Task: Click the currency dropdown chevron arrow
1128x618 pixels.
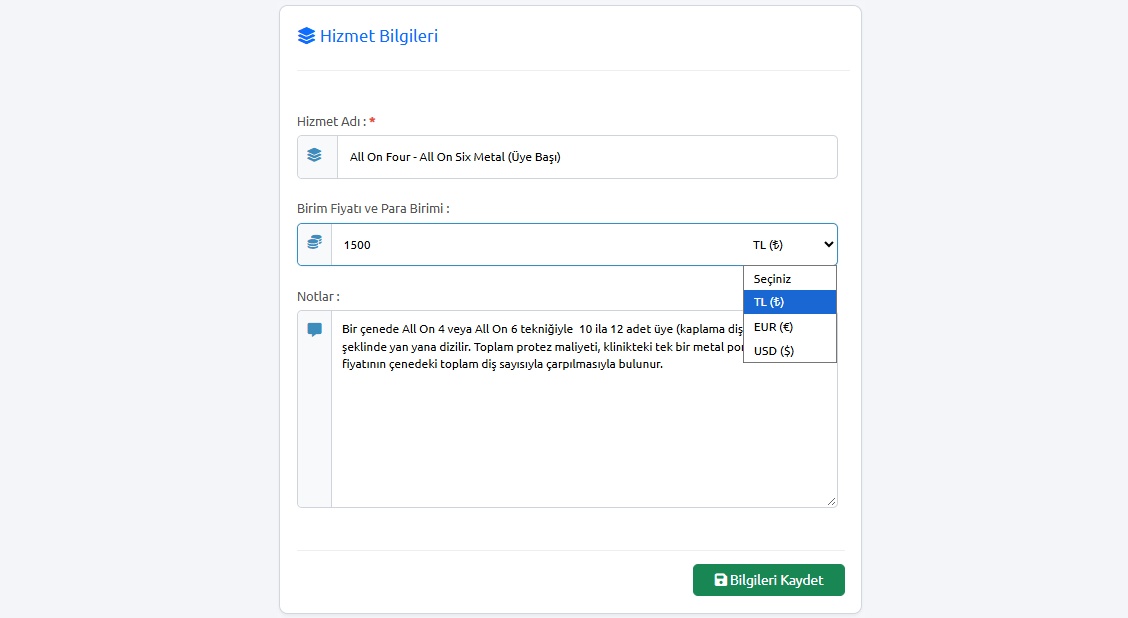Action: 829,245
